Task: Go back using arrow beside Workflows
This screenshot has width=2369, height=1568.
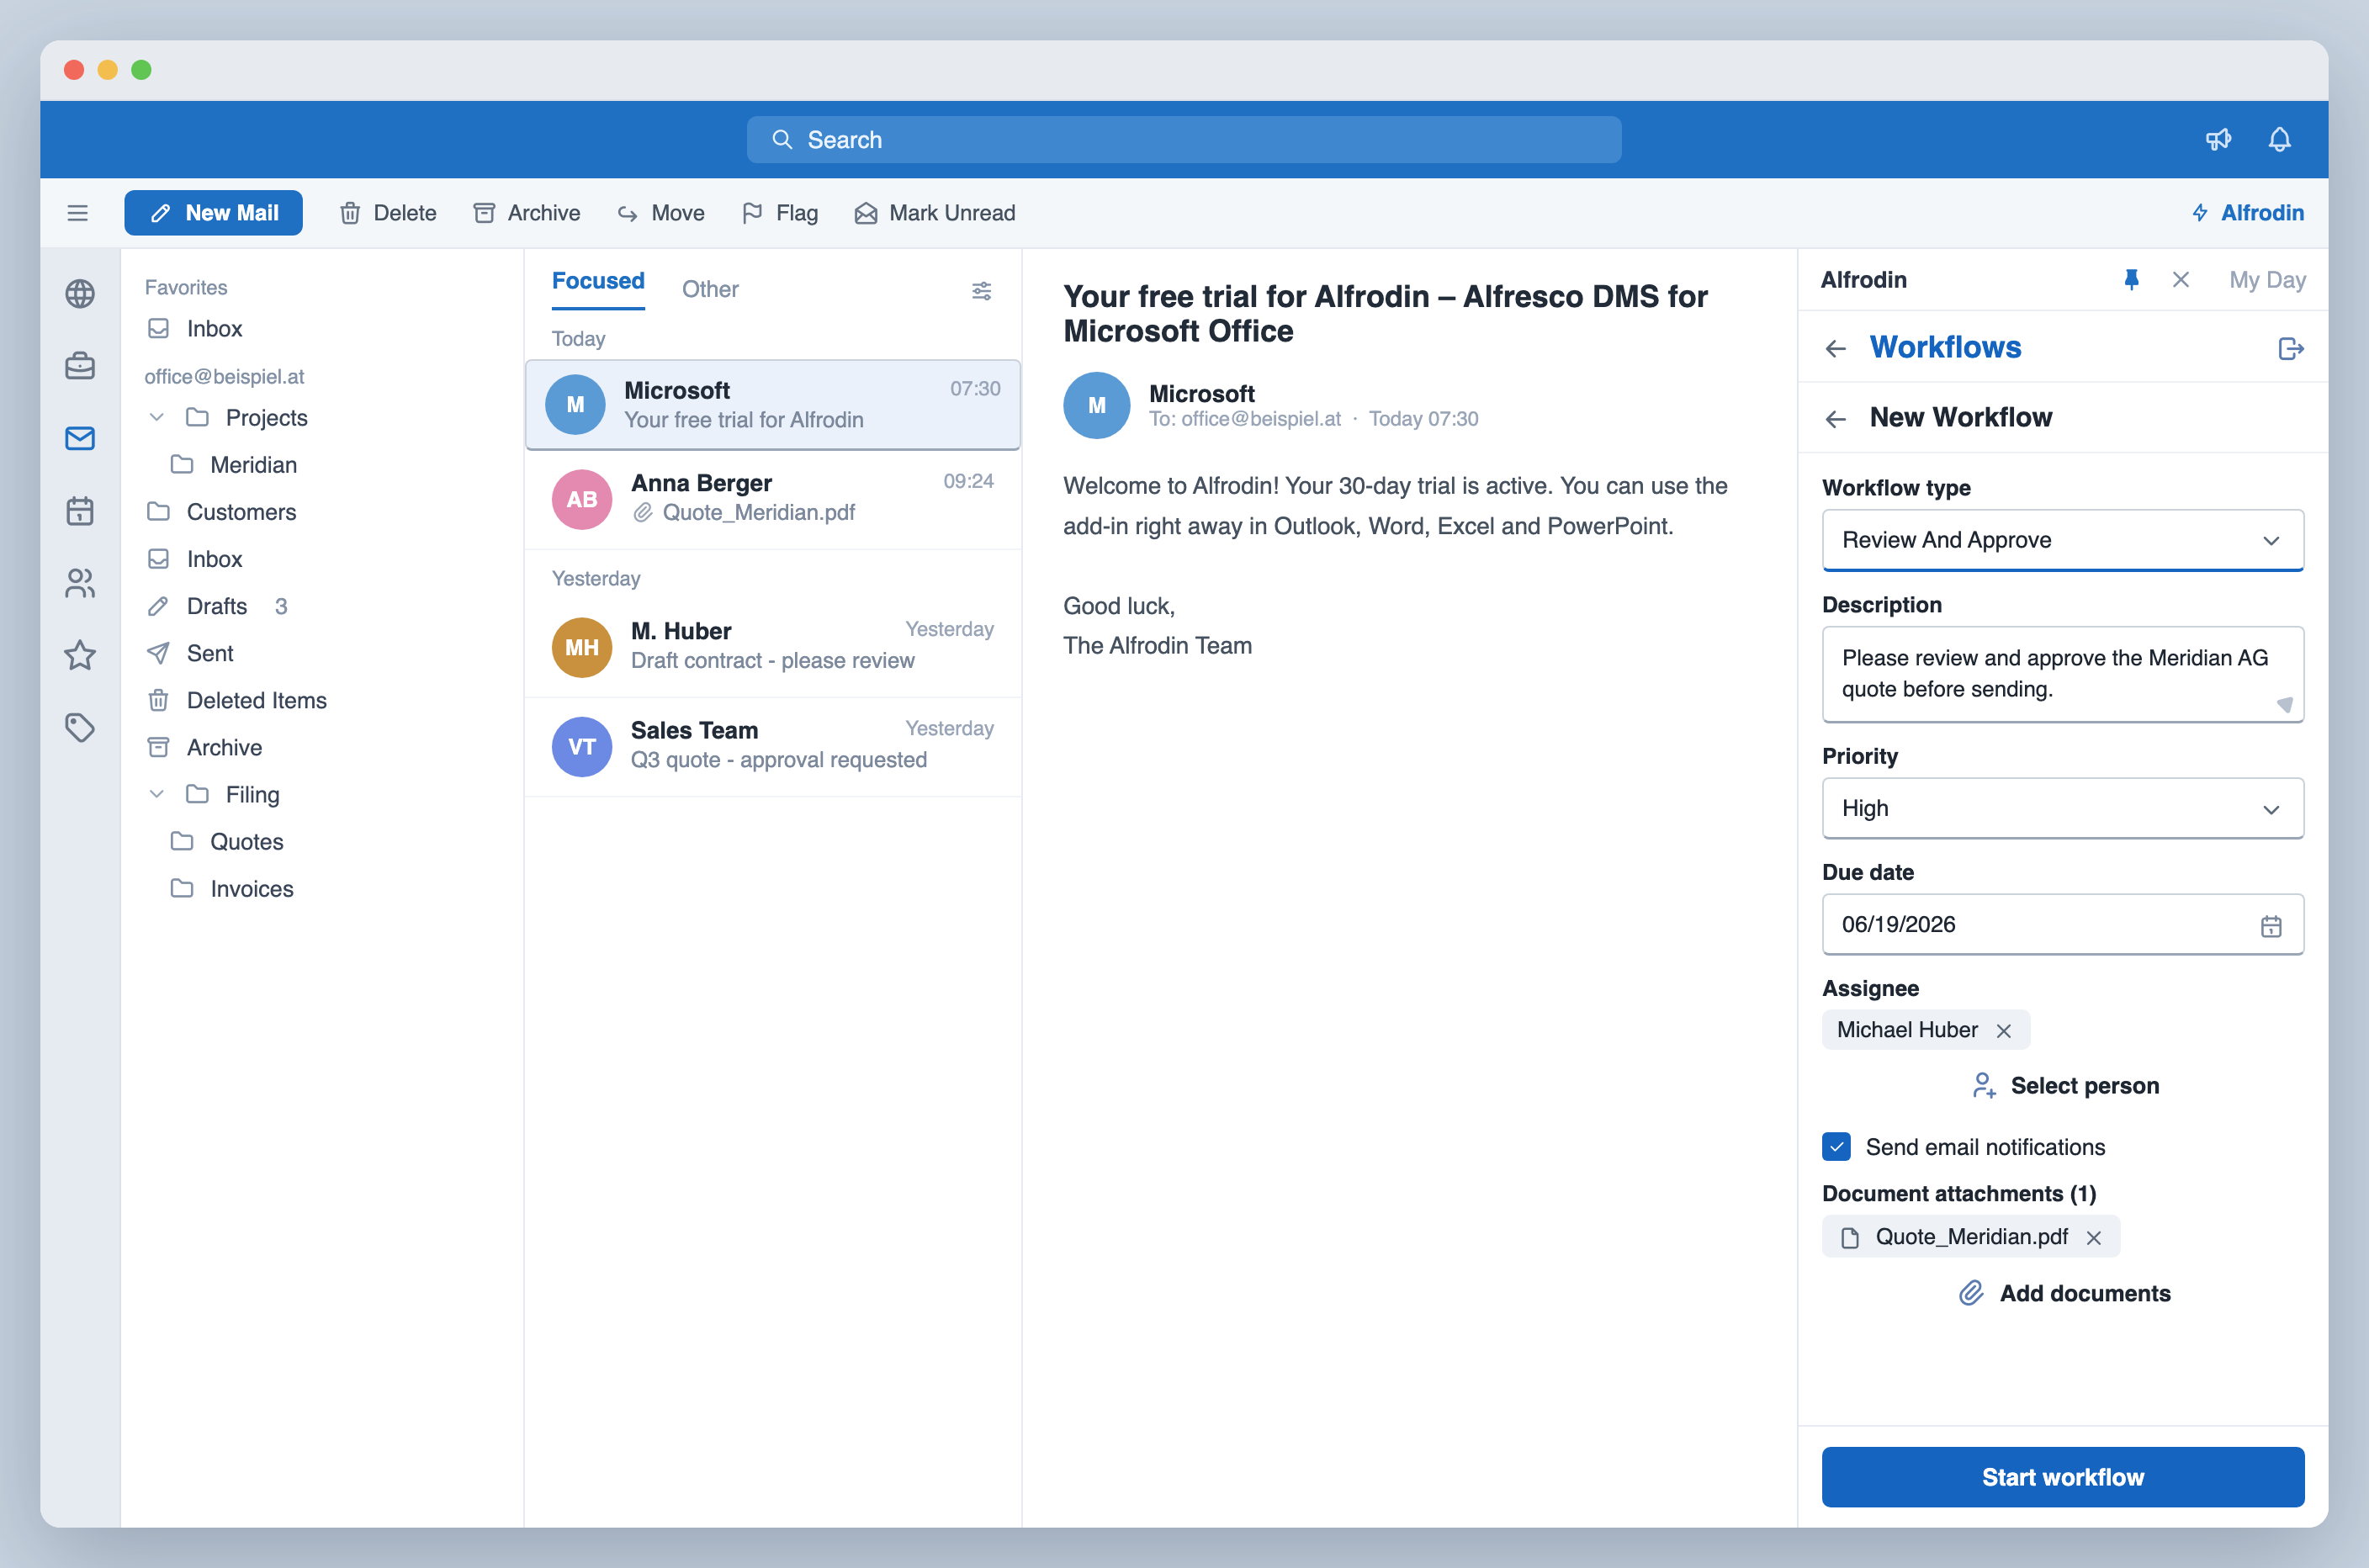Action: [x=1836, y=348]
